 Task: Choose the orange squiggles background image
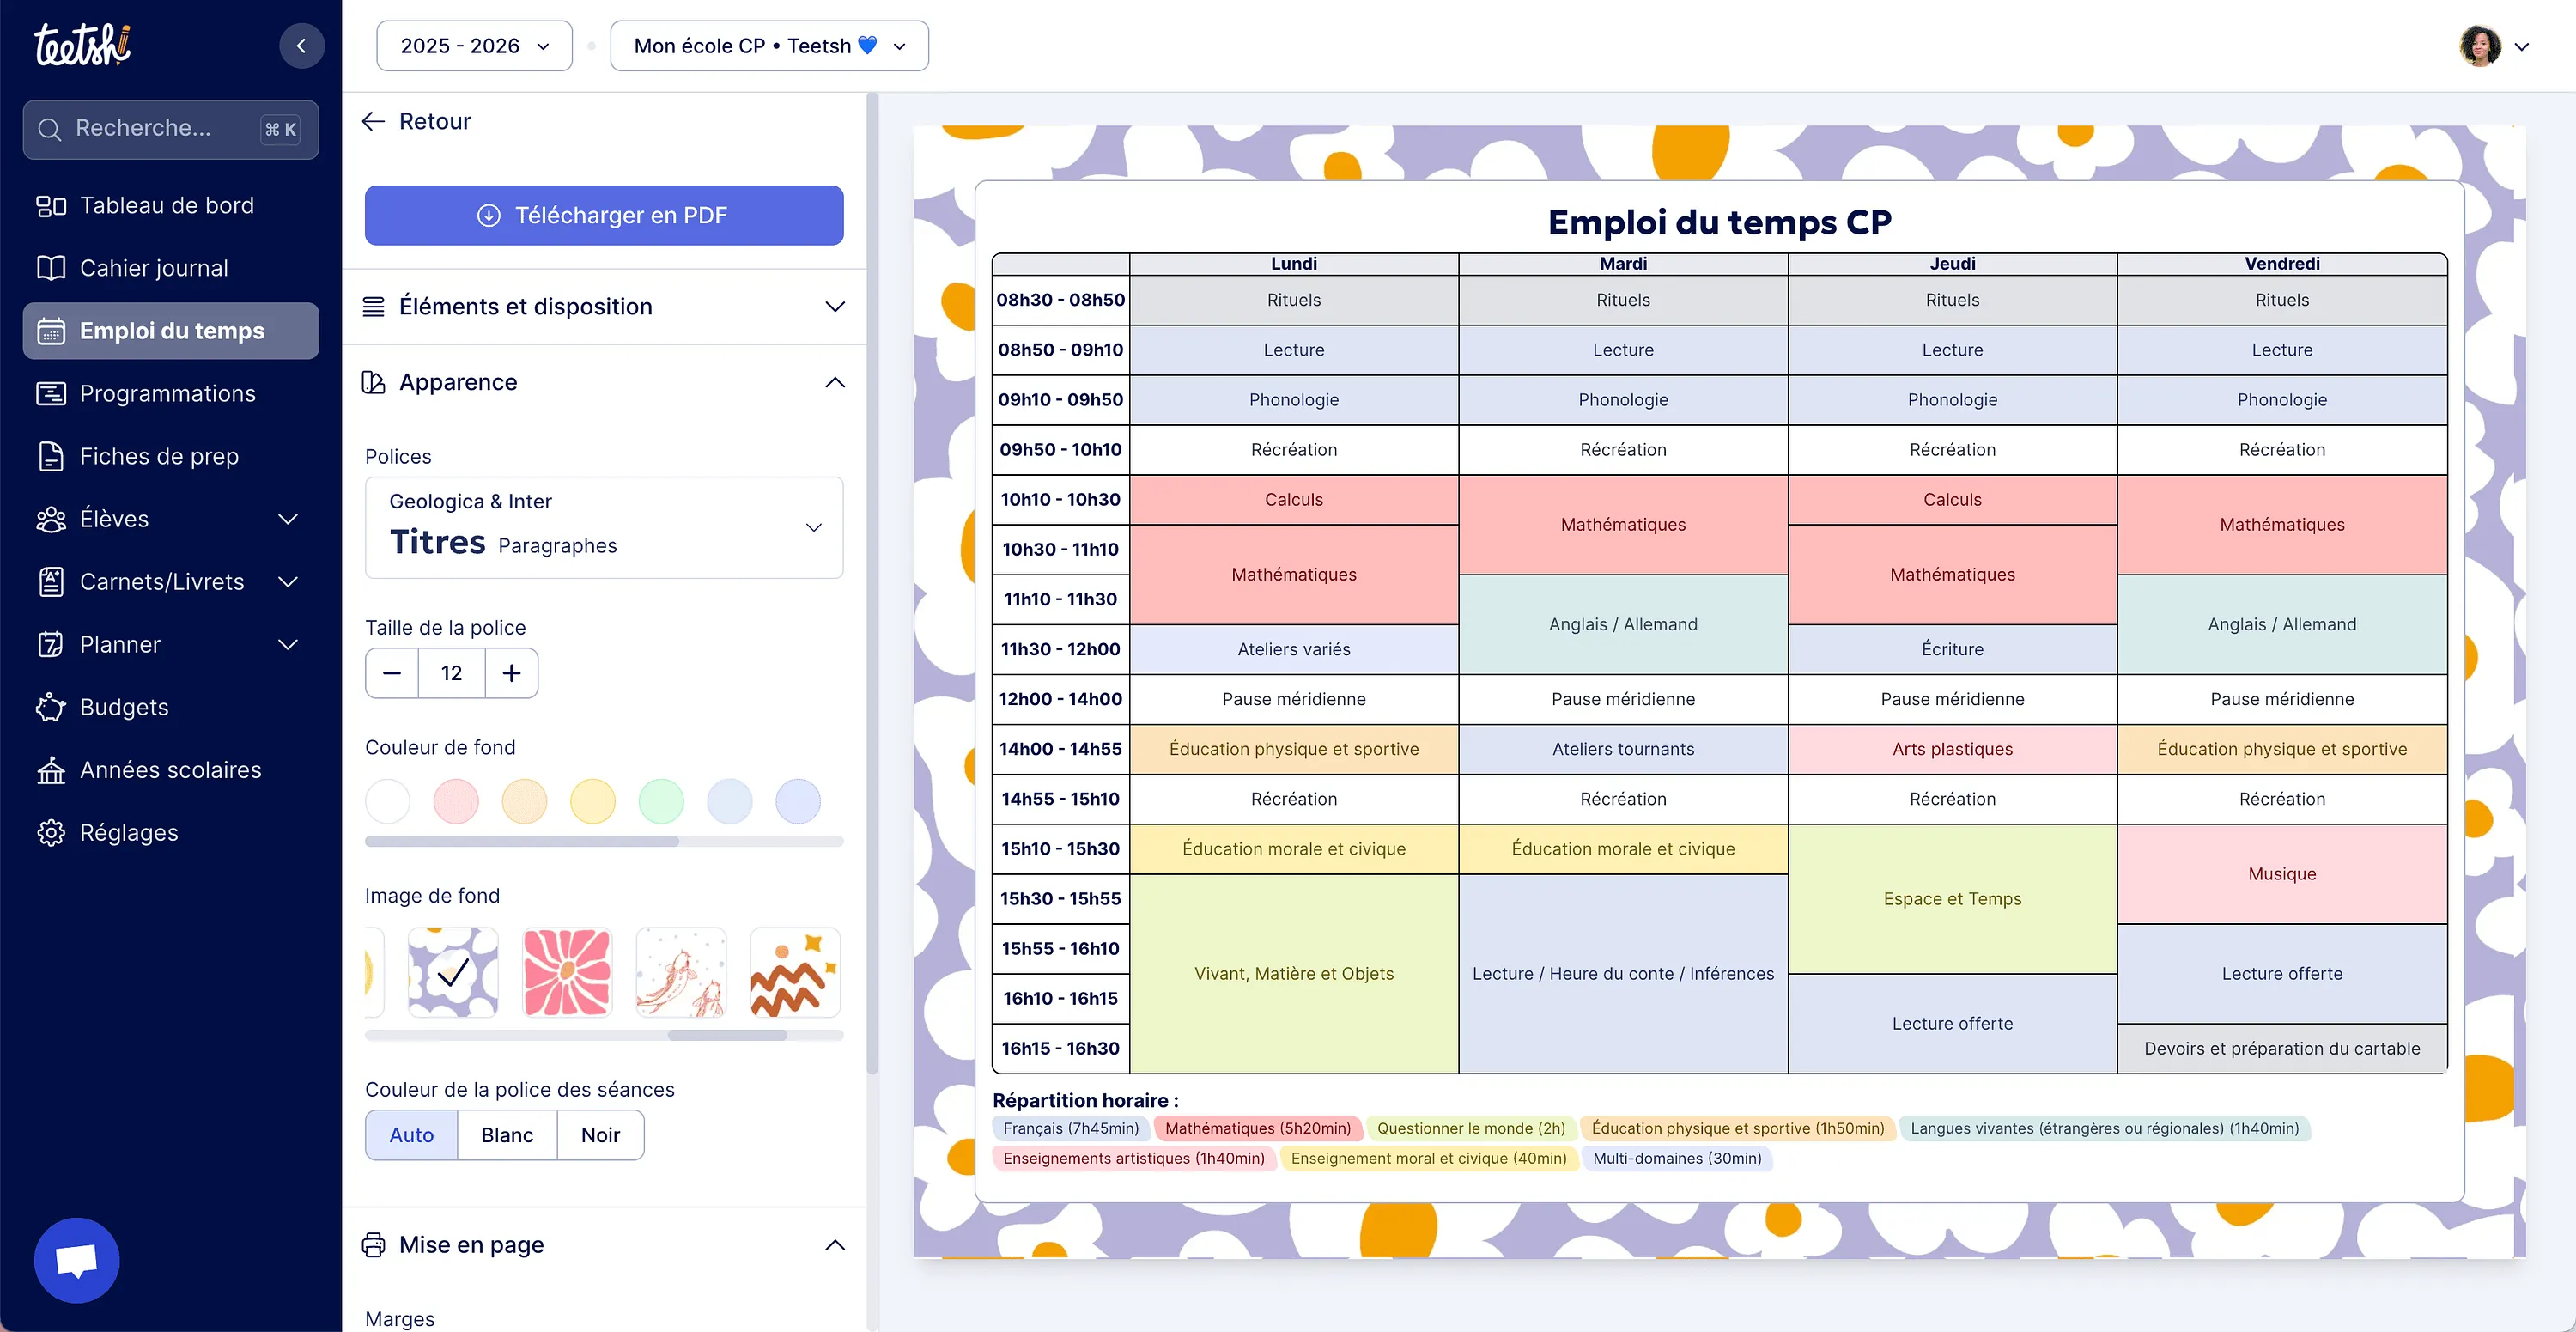(795, 972)
